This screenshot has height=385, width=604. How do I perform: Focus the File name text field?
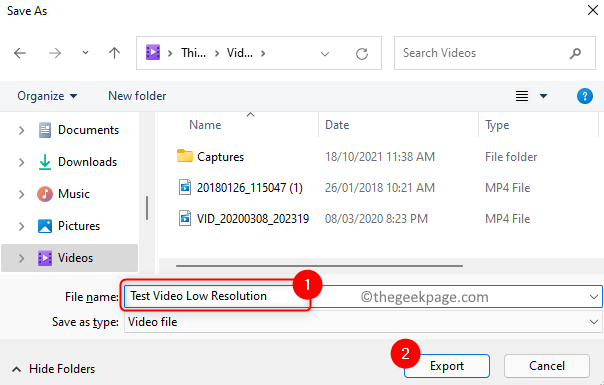(x=363, y=296)
